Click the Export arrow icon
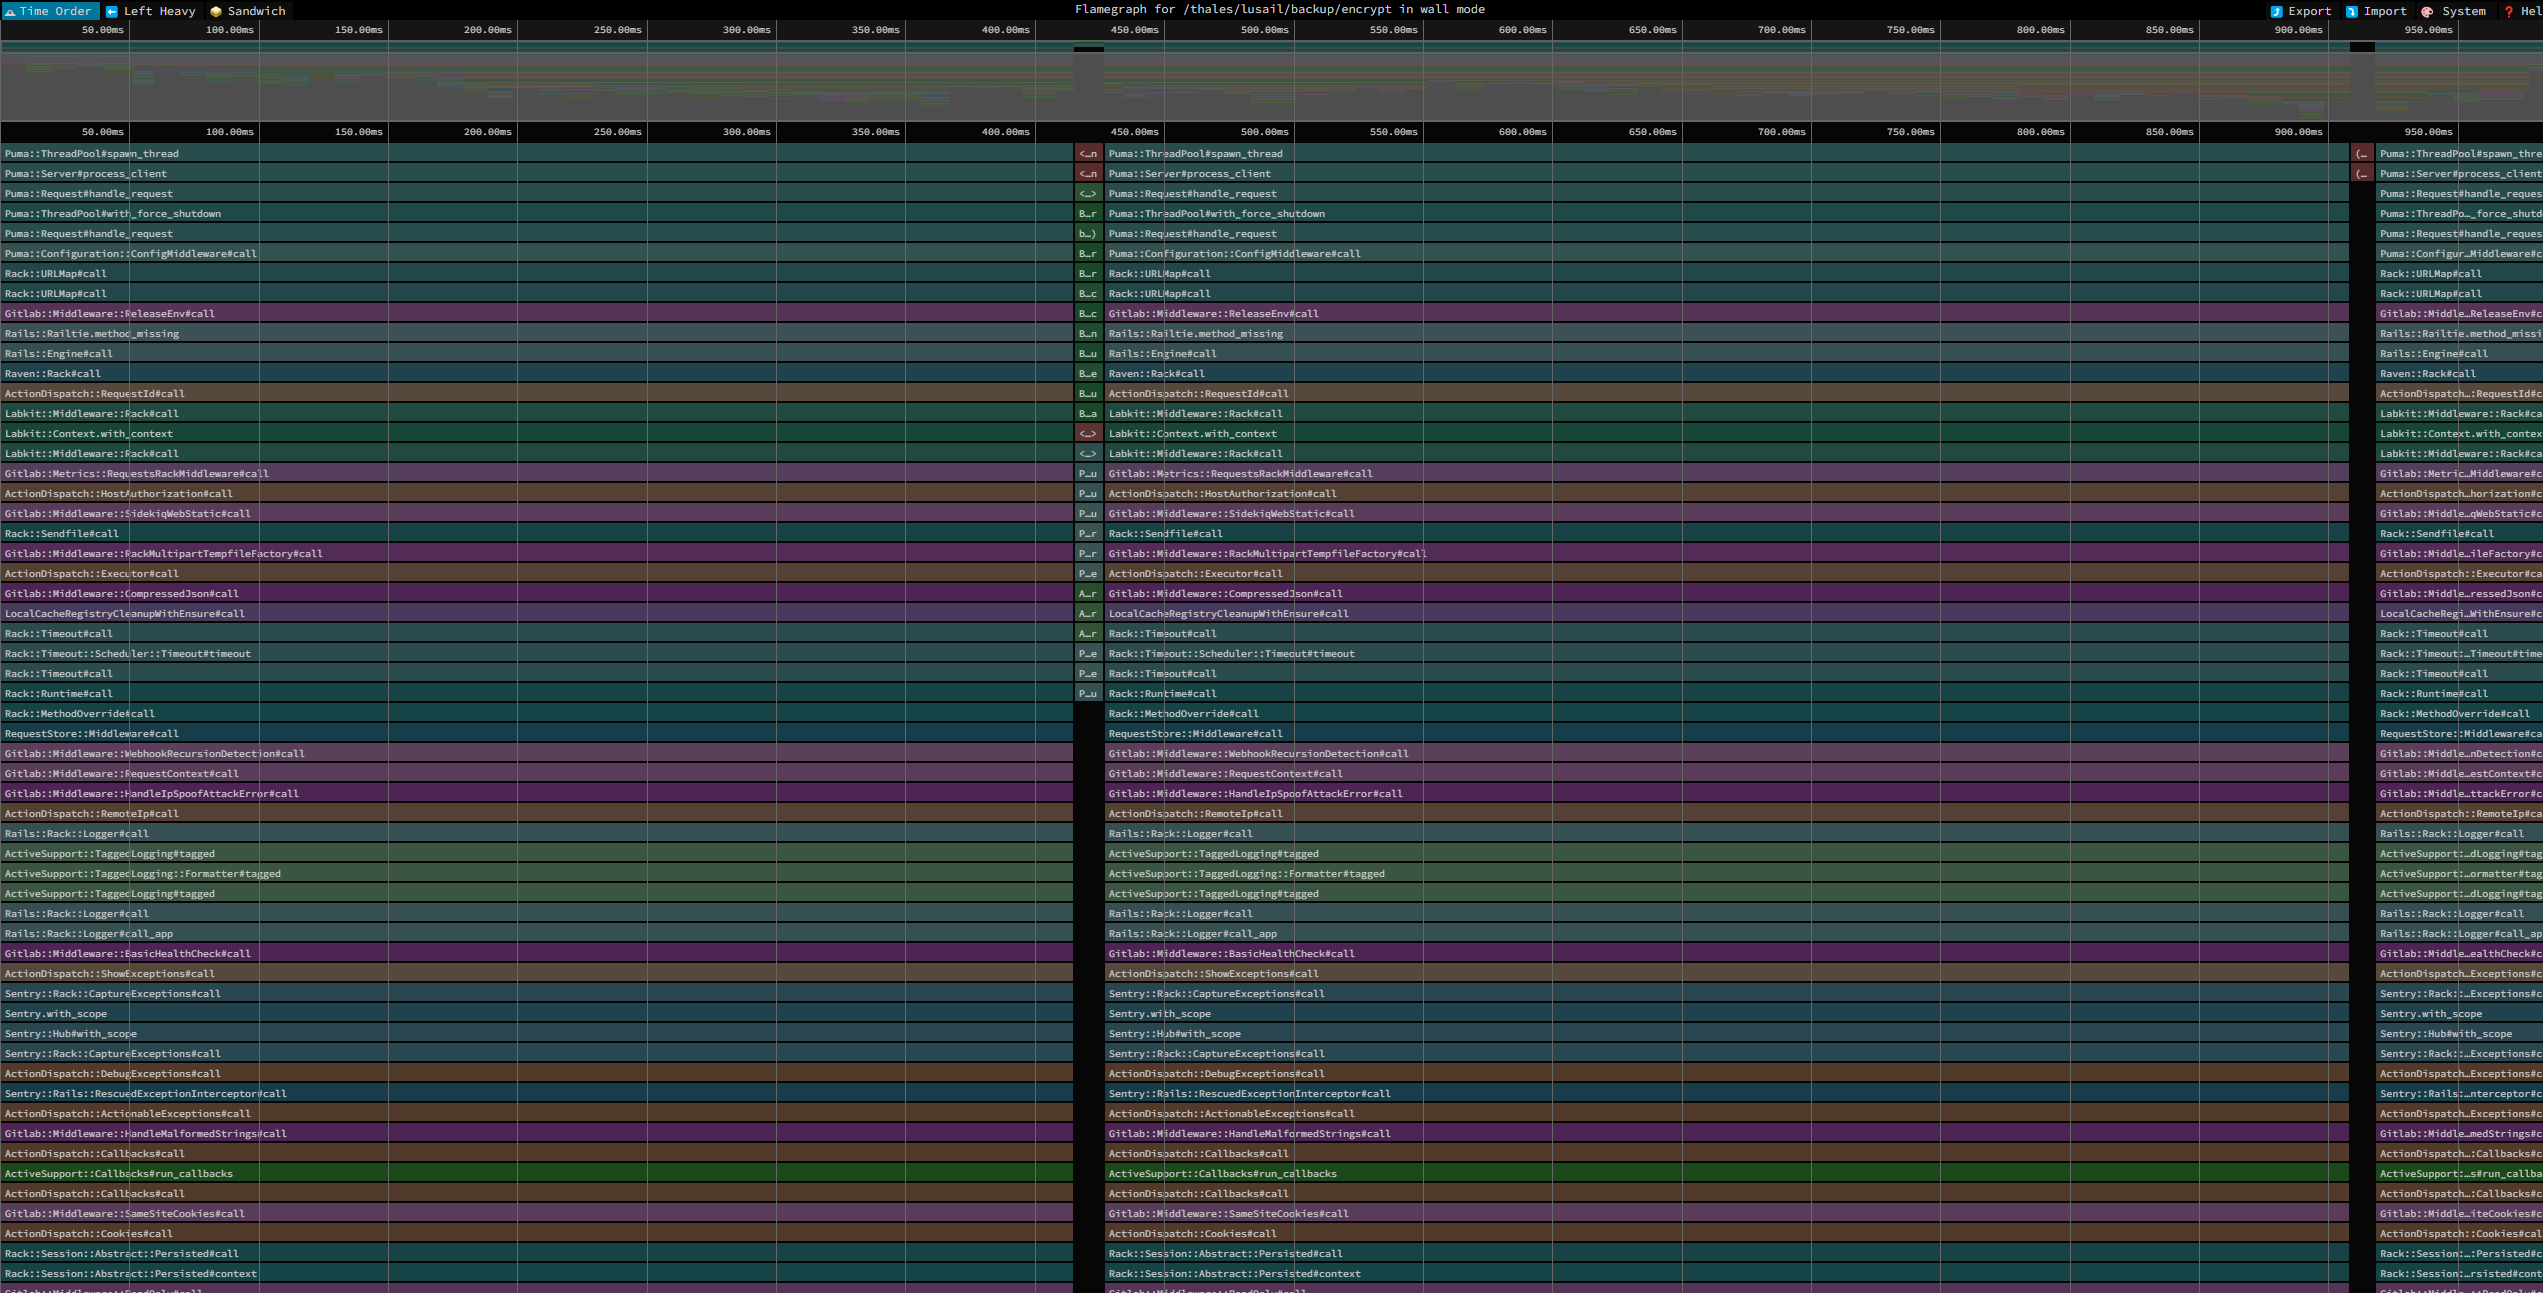This screenshot has height=1293, width=2543. [x=2276, y=11]
